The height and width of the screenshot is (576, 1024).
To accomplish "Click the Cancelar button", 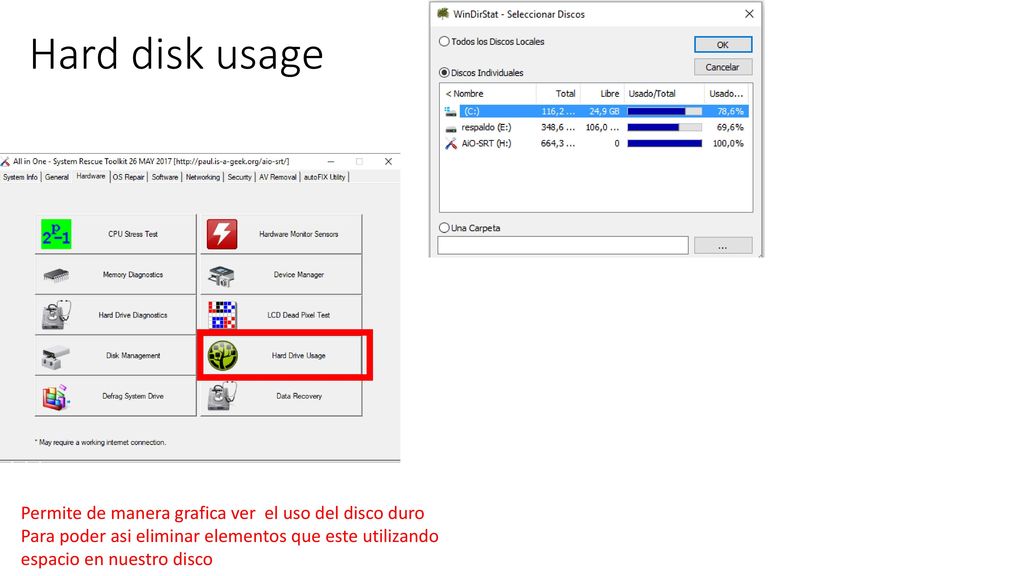I will tap(723, 67).
